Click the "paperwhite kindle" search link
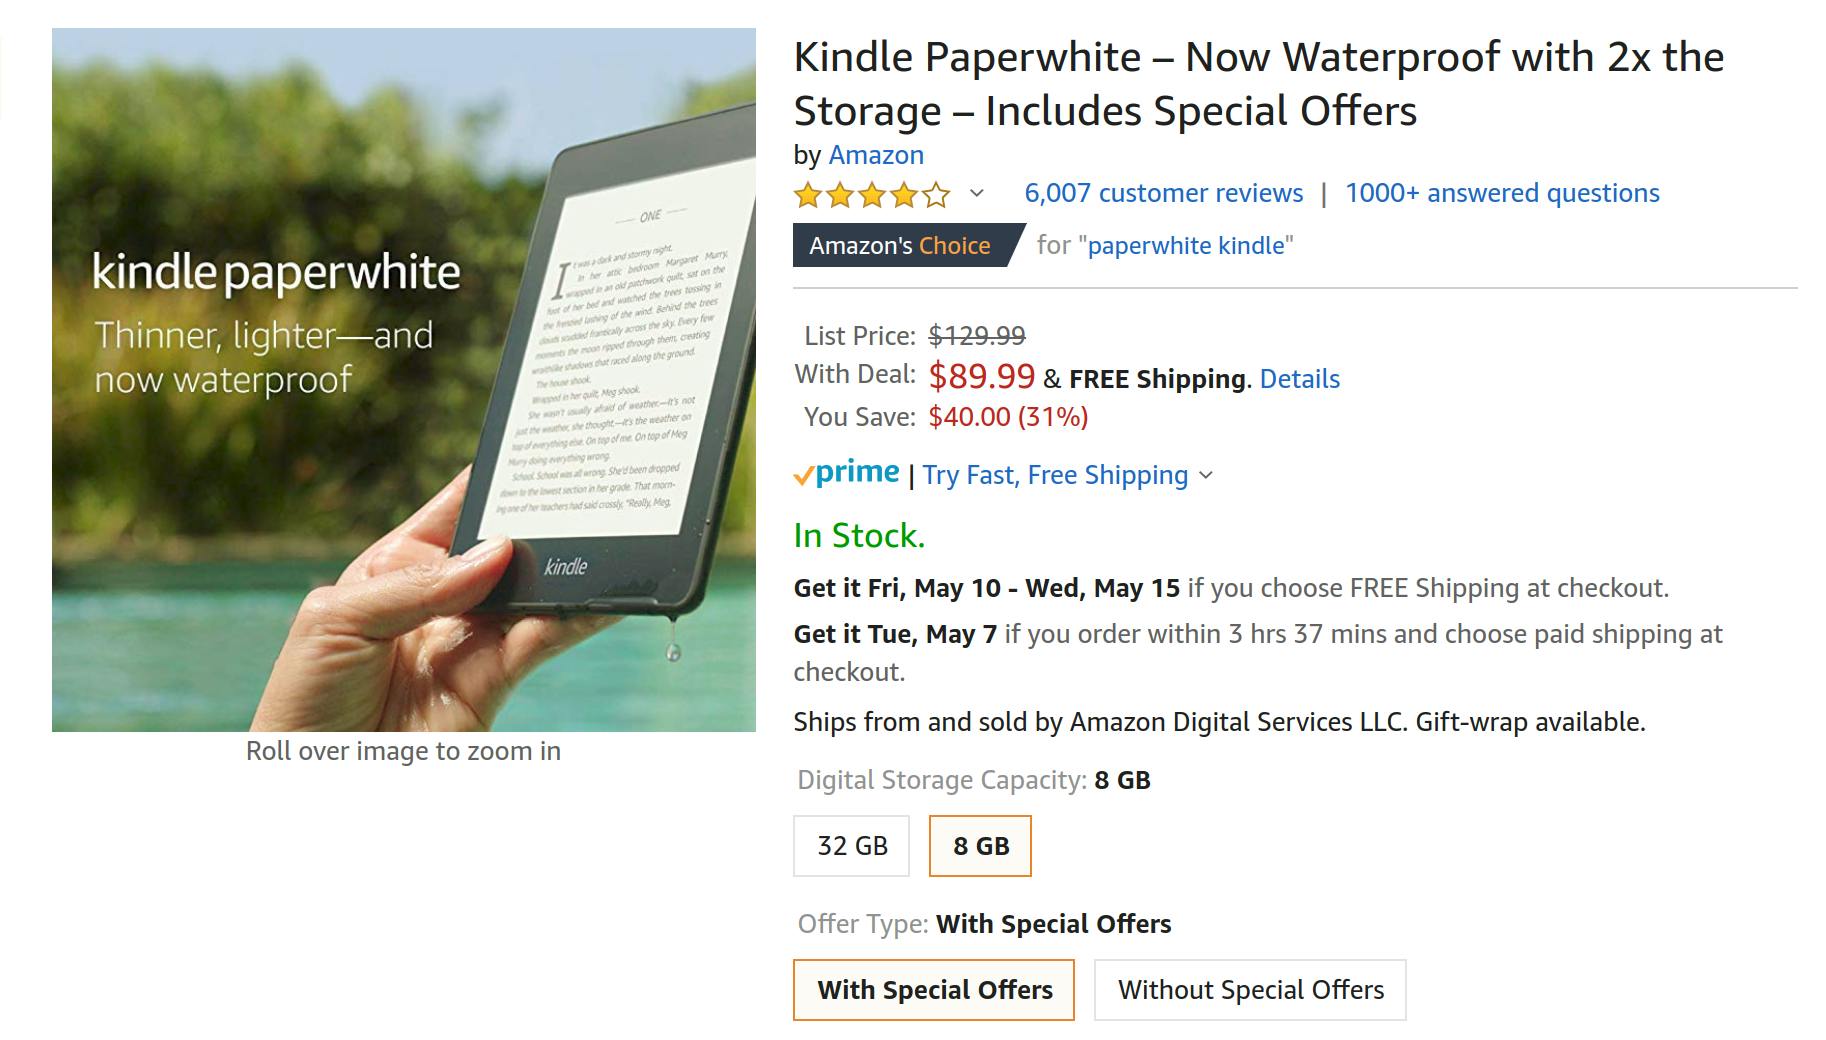This screenshot has width=1826, height=1040. point(1186,246)
